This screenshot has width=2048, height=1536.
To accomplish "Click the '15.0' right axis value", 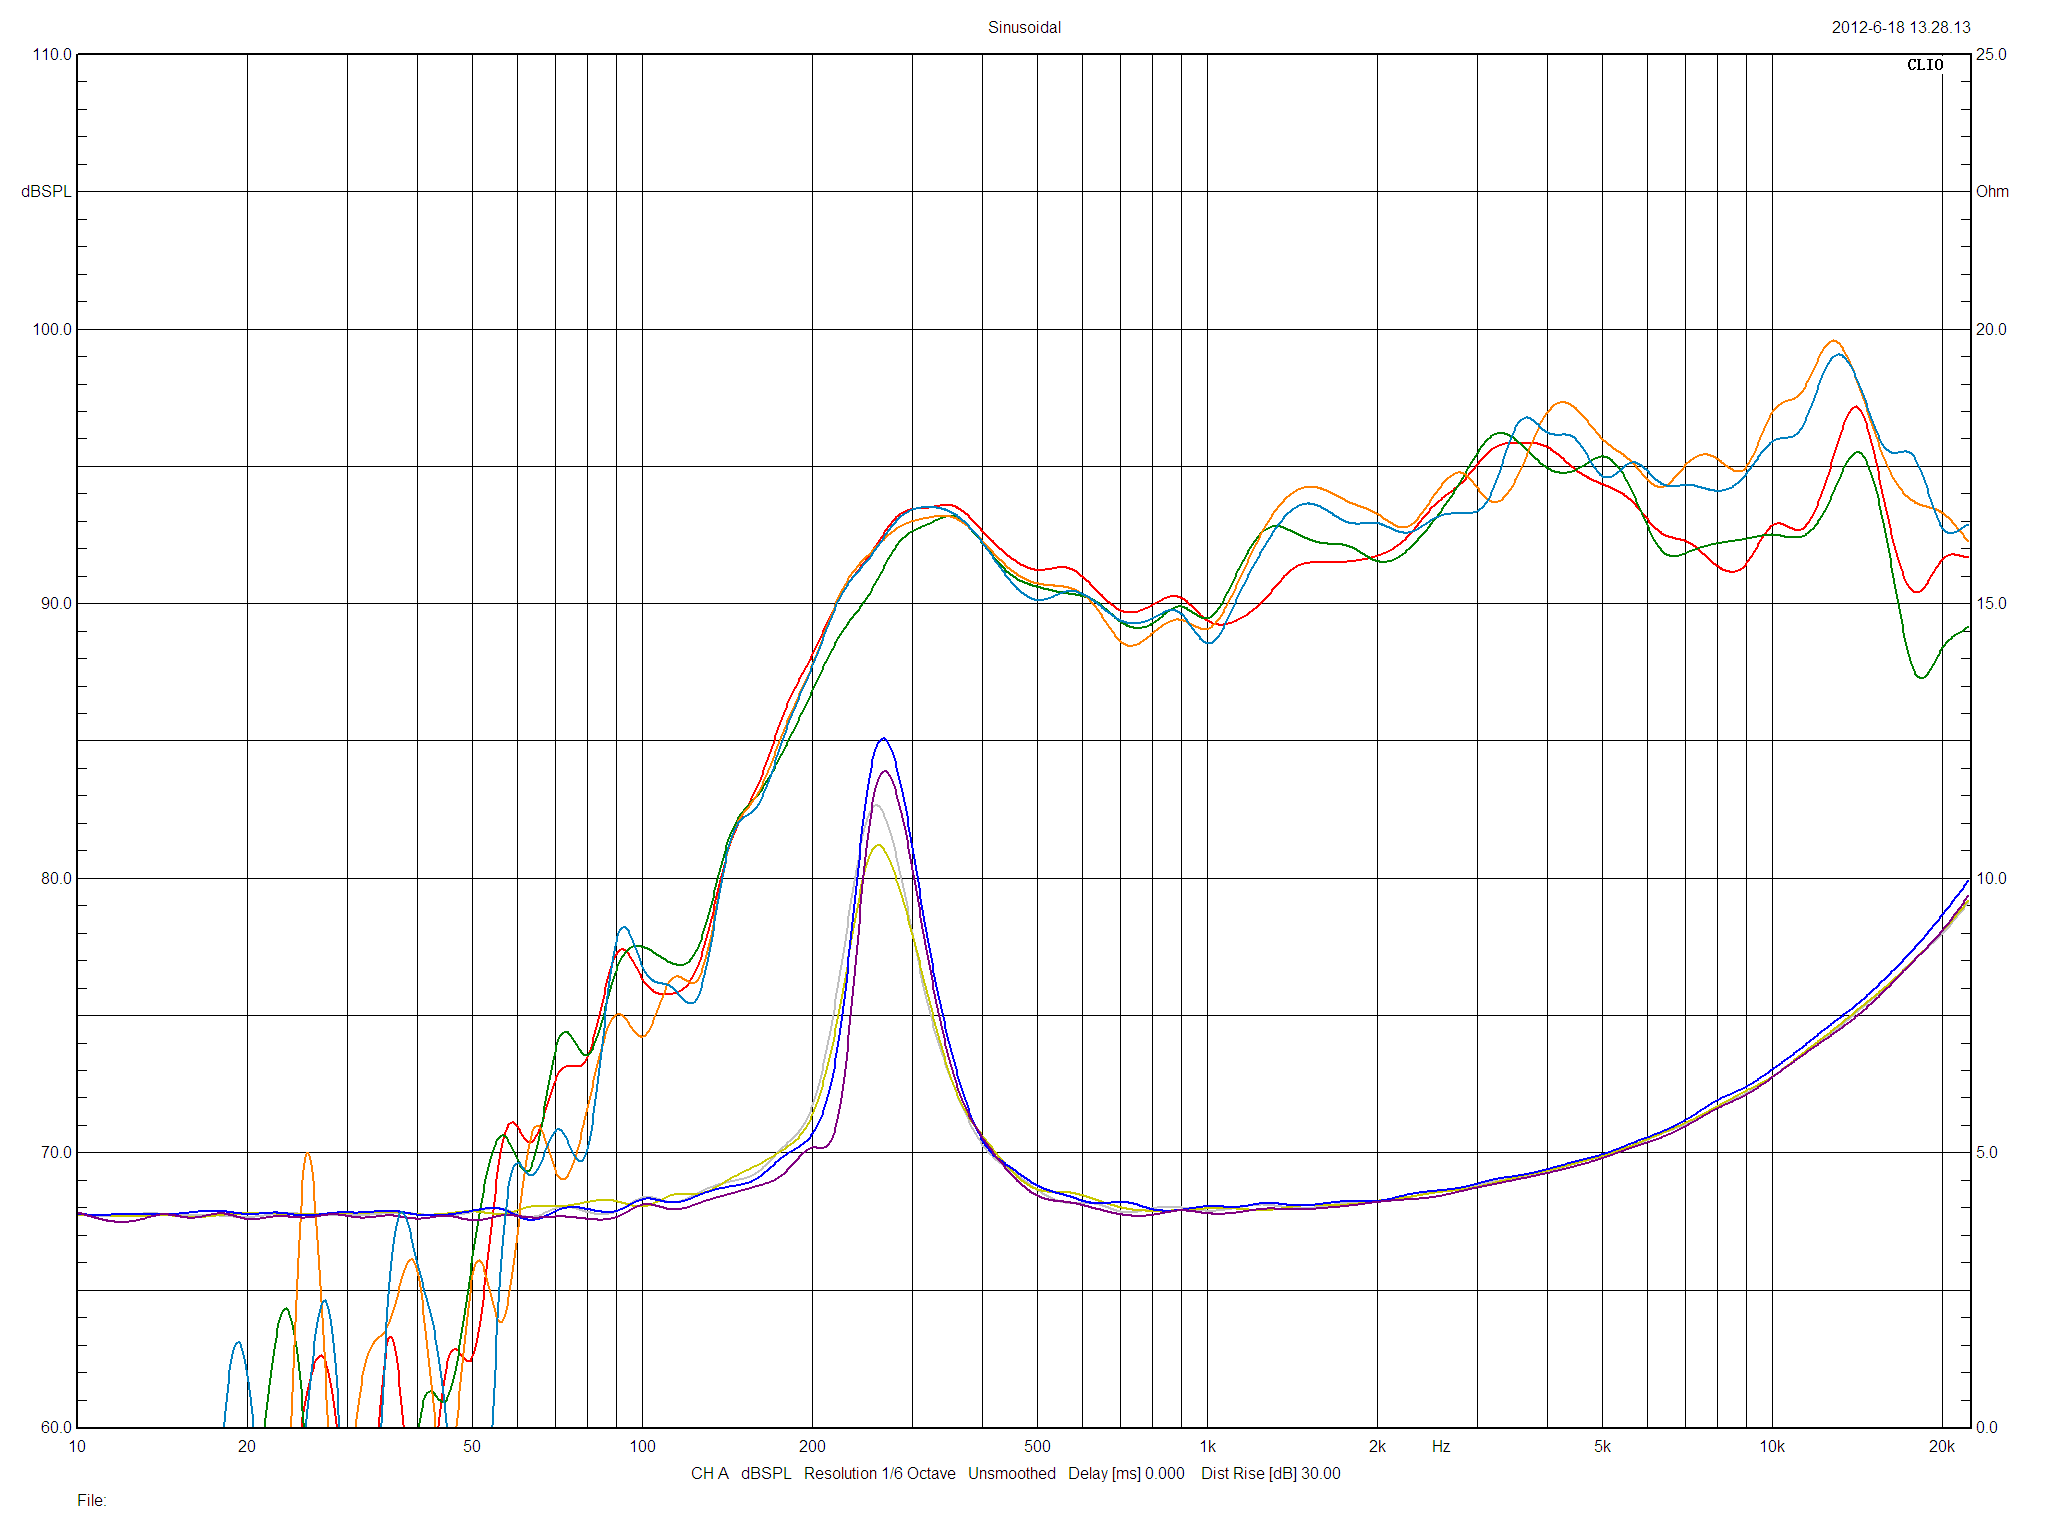I will 1991,603.
